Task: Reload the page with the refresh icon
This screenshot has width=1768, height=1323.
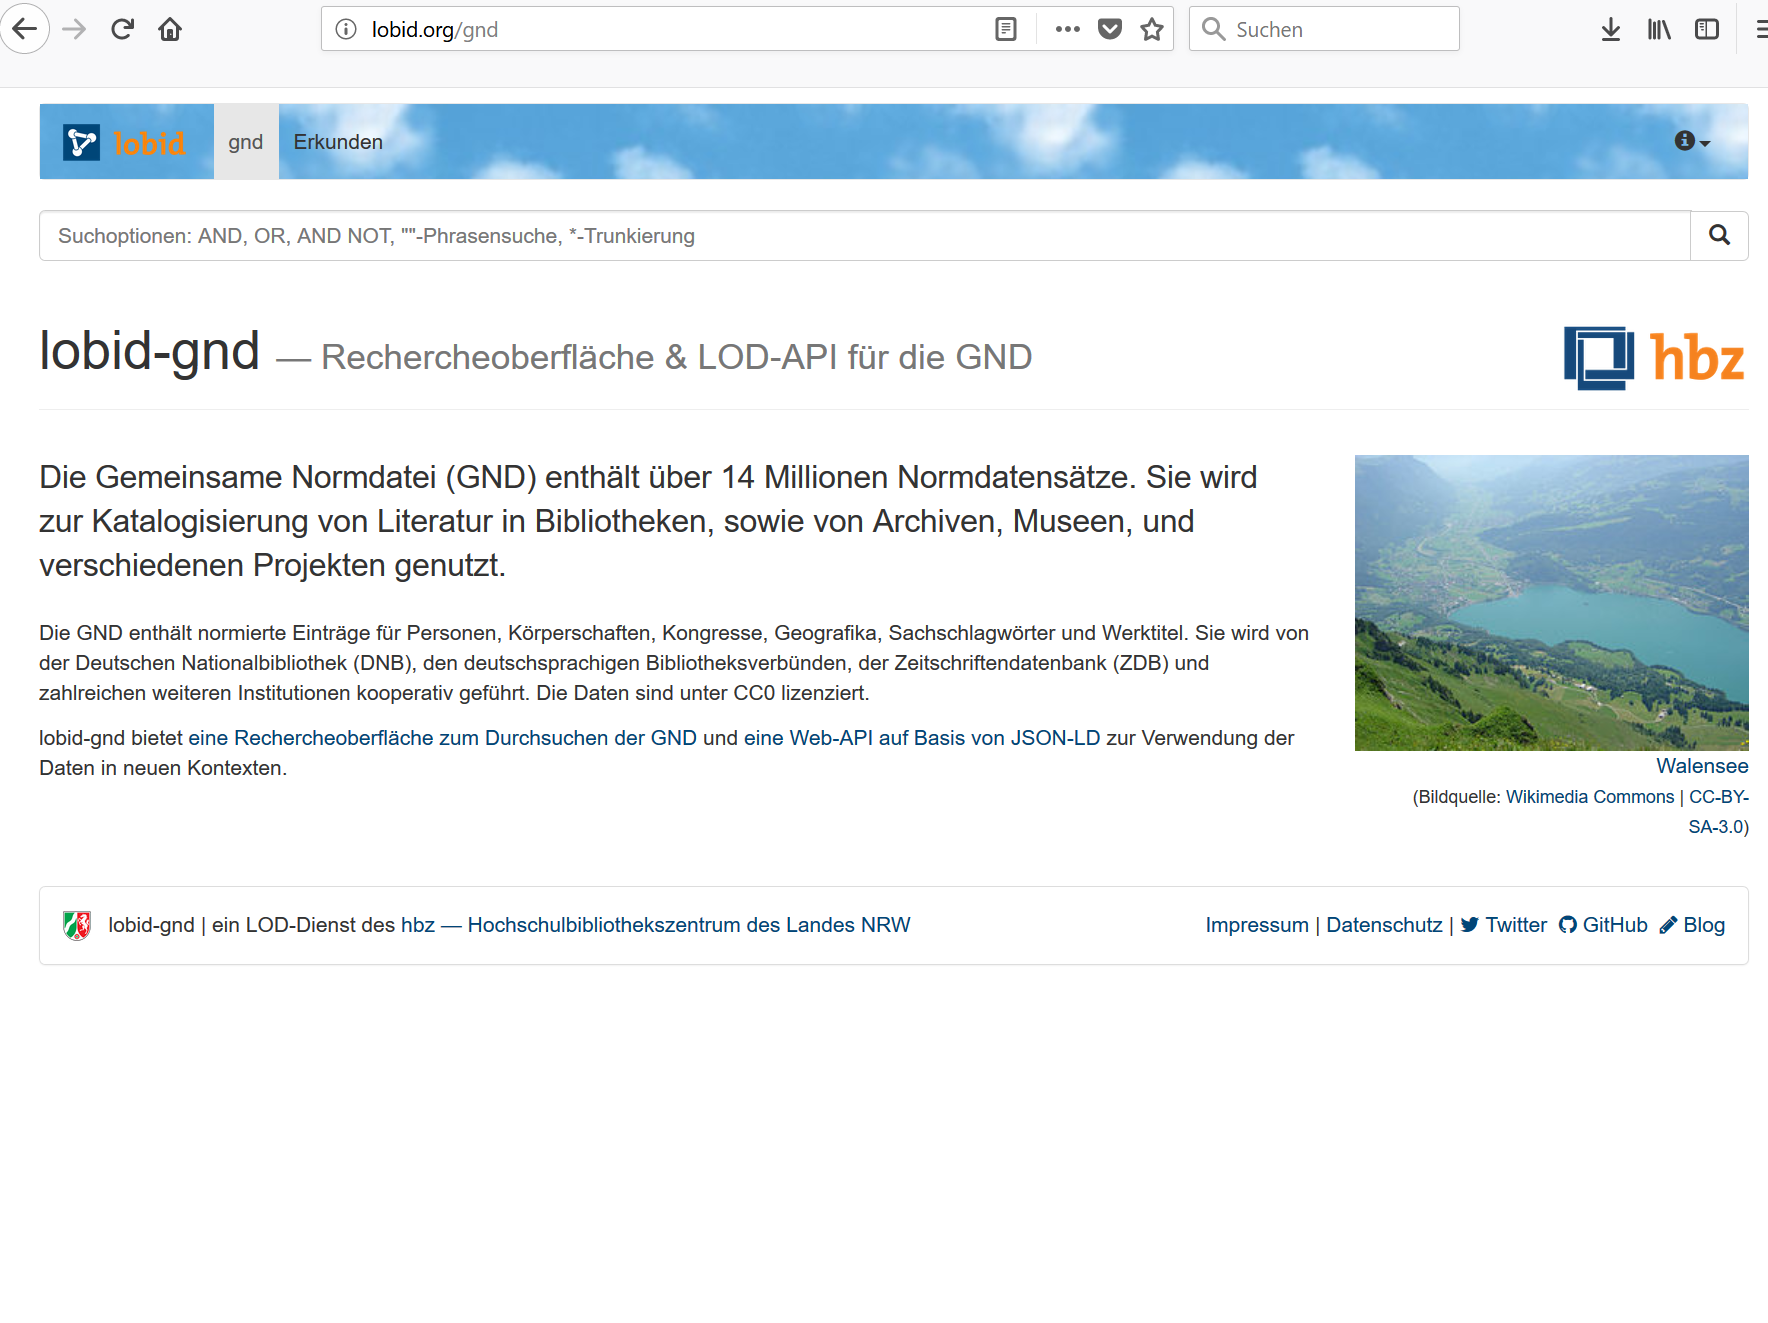Action: 122,29
